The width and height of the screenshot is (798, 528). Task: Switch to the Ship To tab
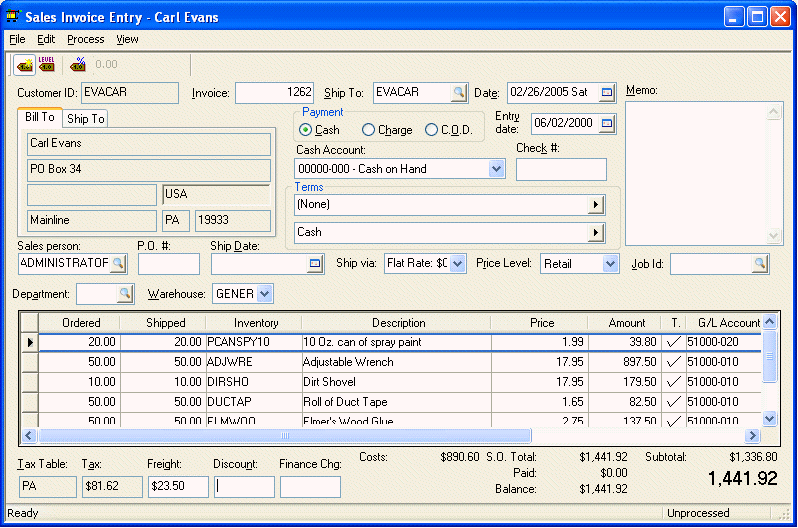point(86,119)
